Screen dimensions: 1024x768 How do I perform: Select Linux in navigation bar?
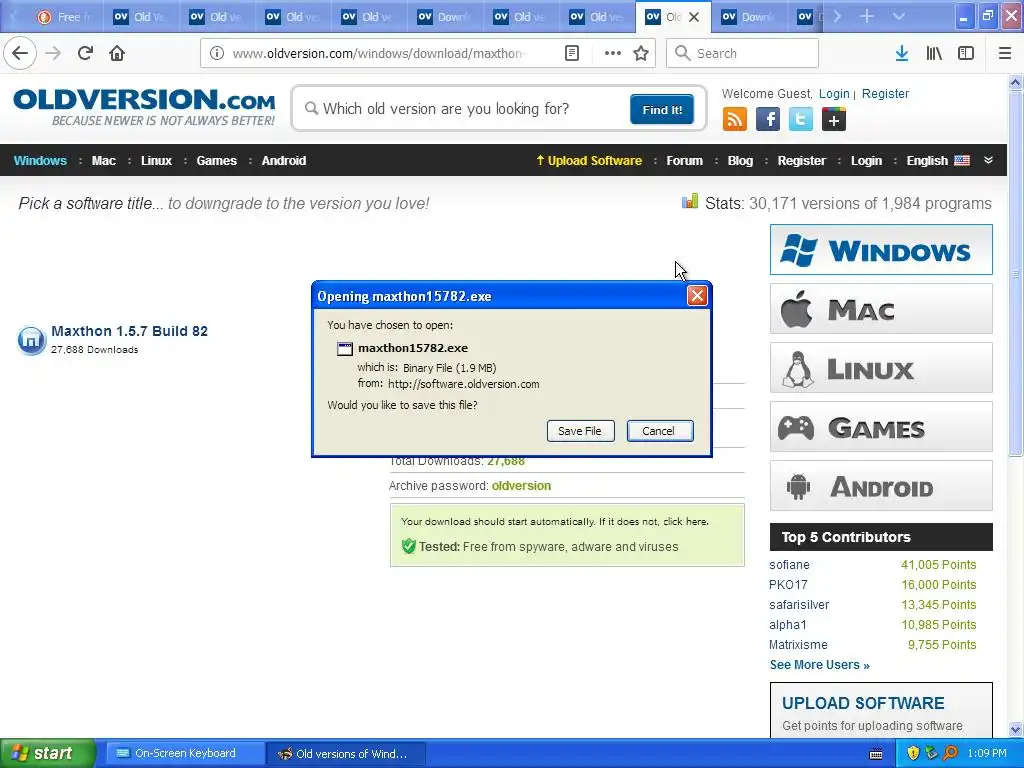coord(156,161)
